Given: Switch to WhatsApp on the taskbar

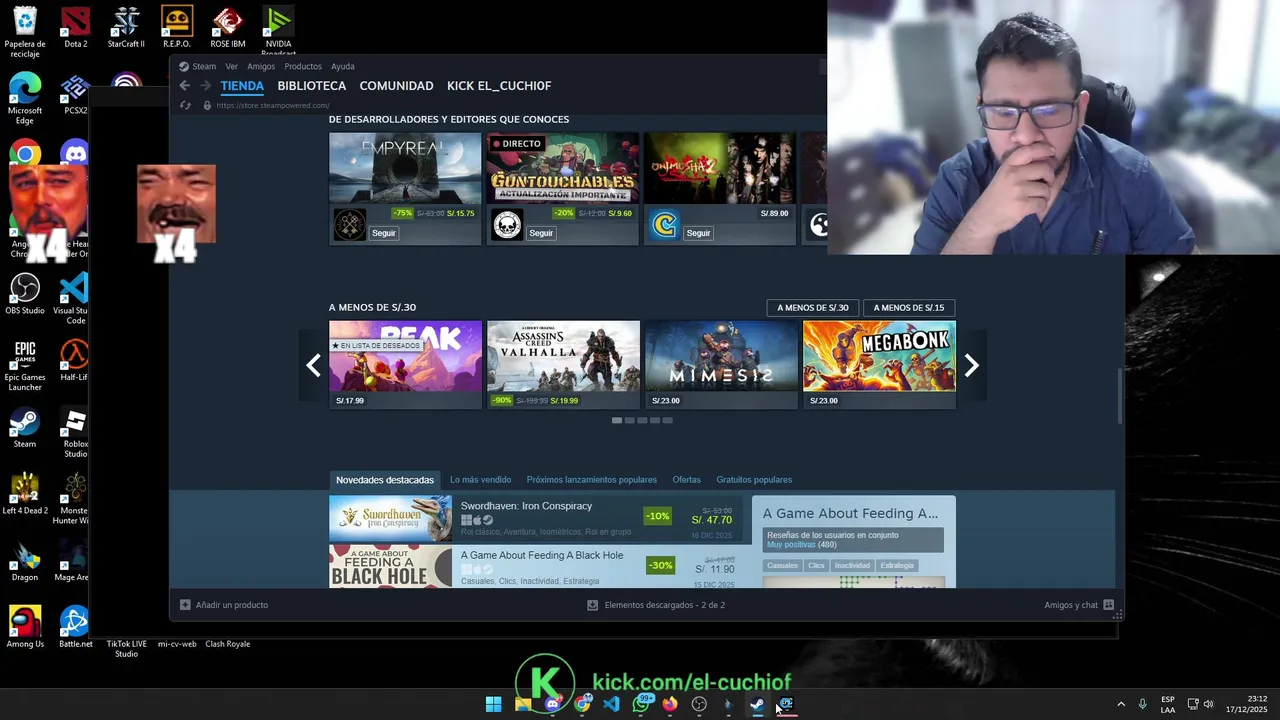Looking at the screenshot, I should point(641,704).
